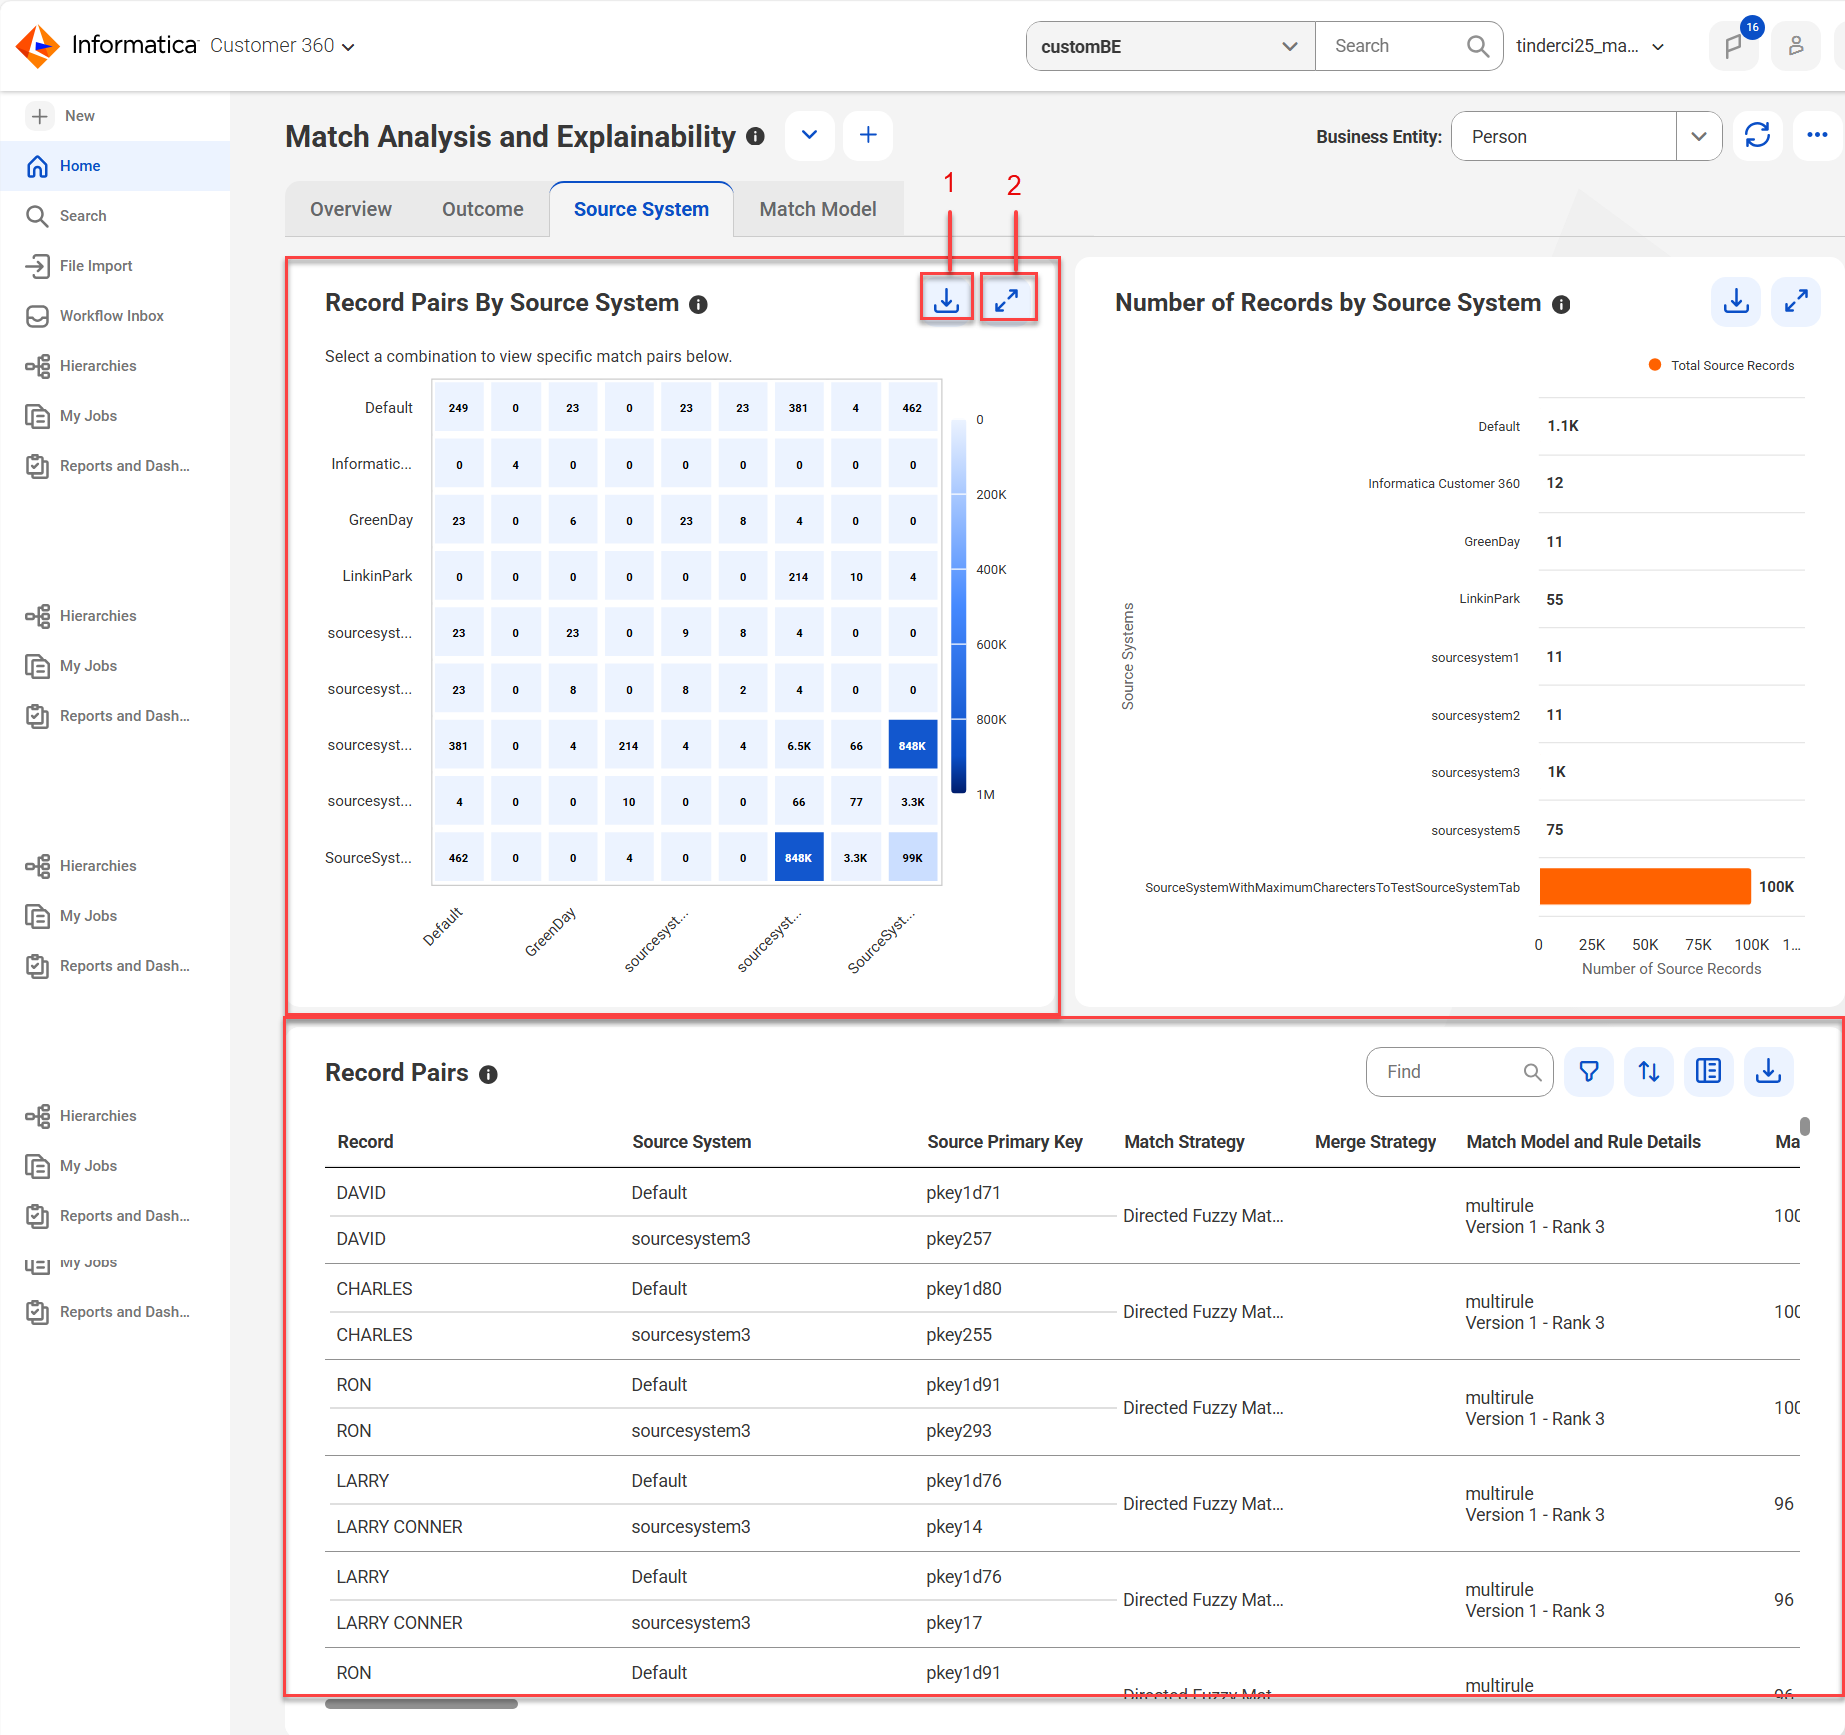Toggle the Total Source Records legend item
1845x1735 pixels.
coord(1721,365)
